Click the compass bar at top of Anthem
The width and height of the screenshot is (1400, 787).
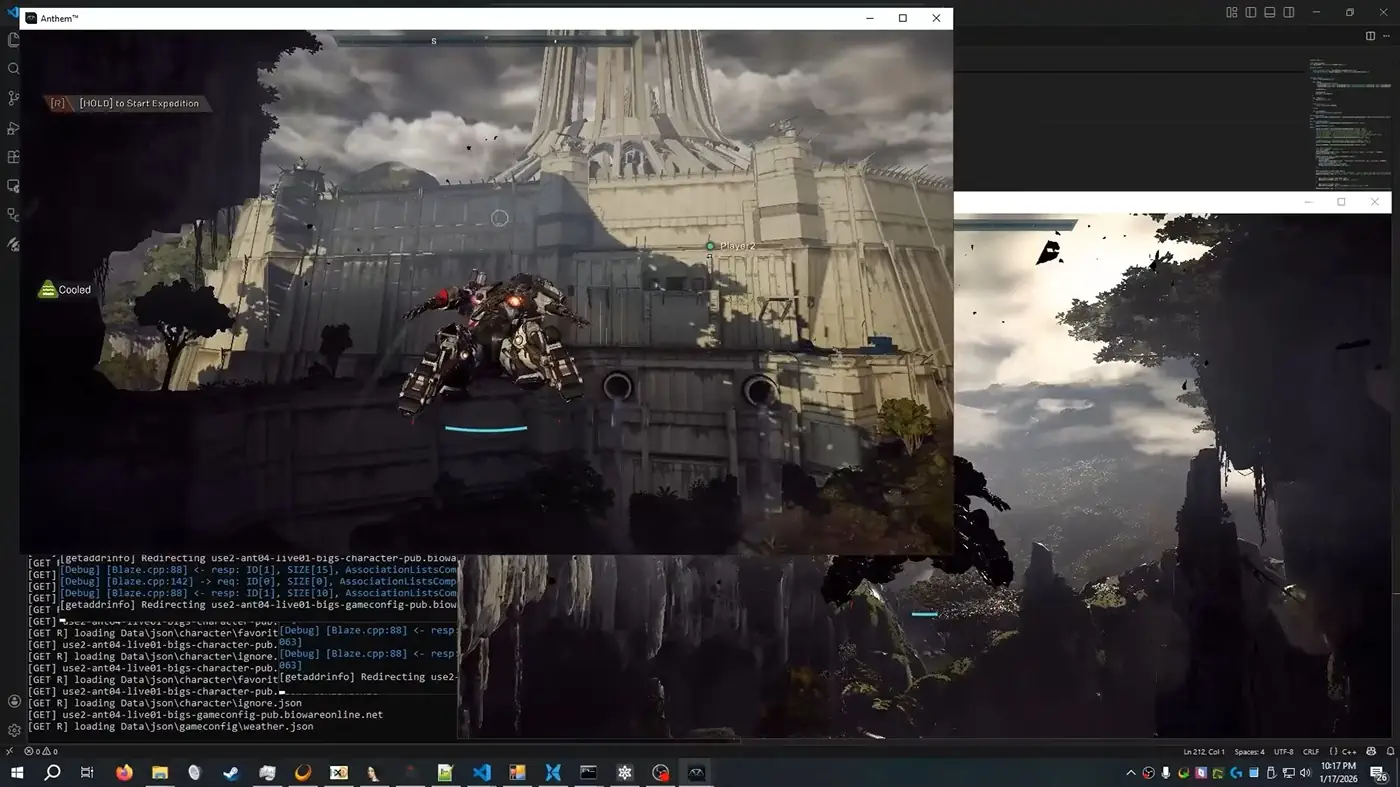coord(487,41)
